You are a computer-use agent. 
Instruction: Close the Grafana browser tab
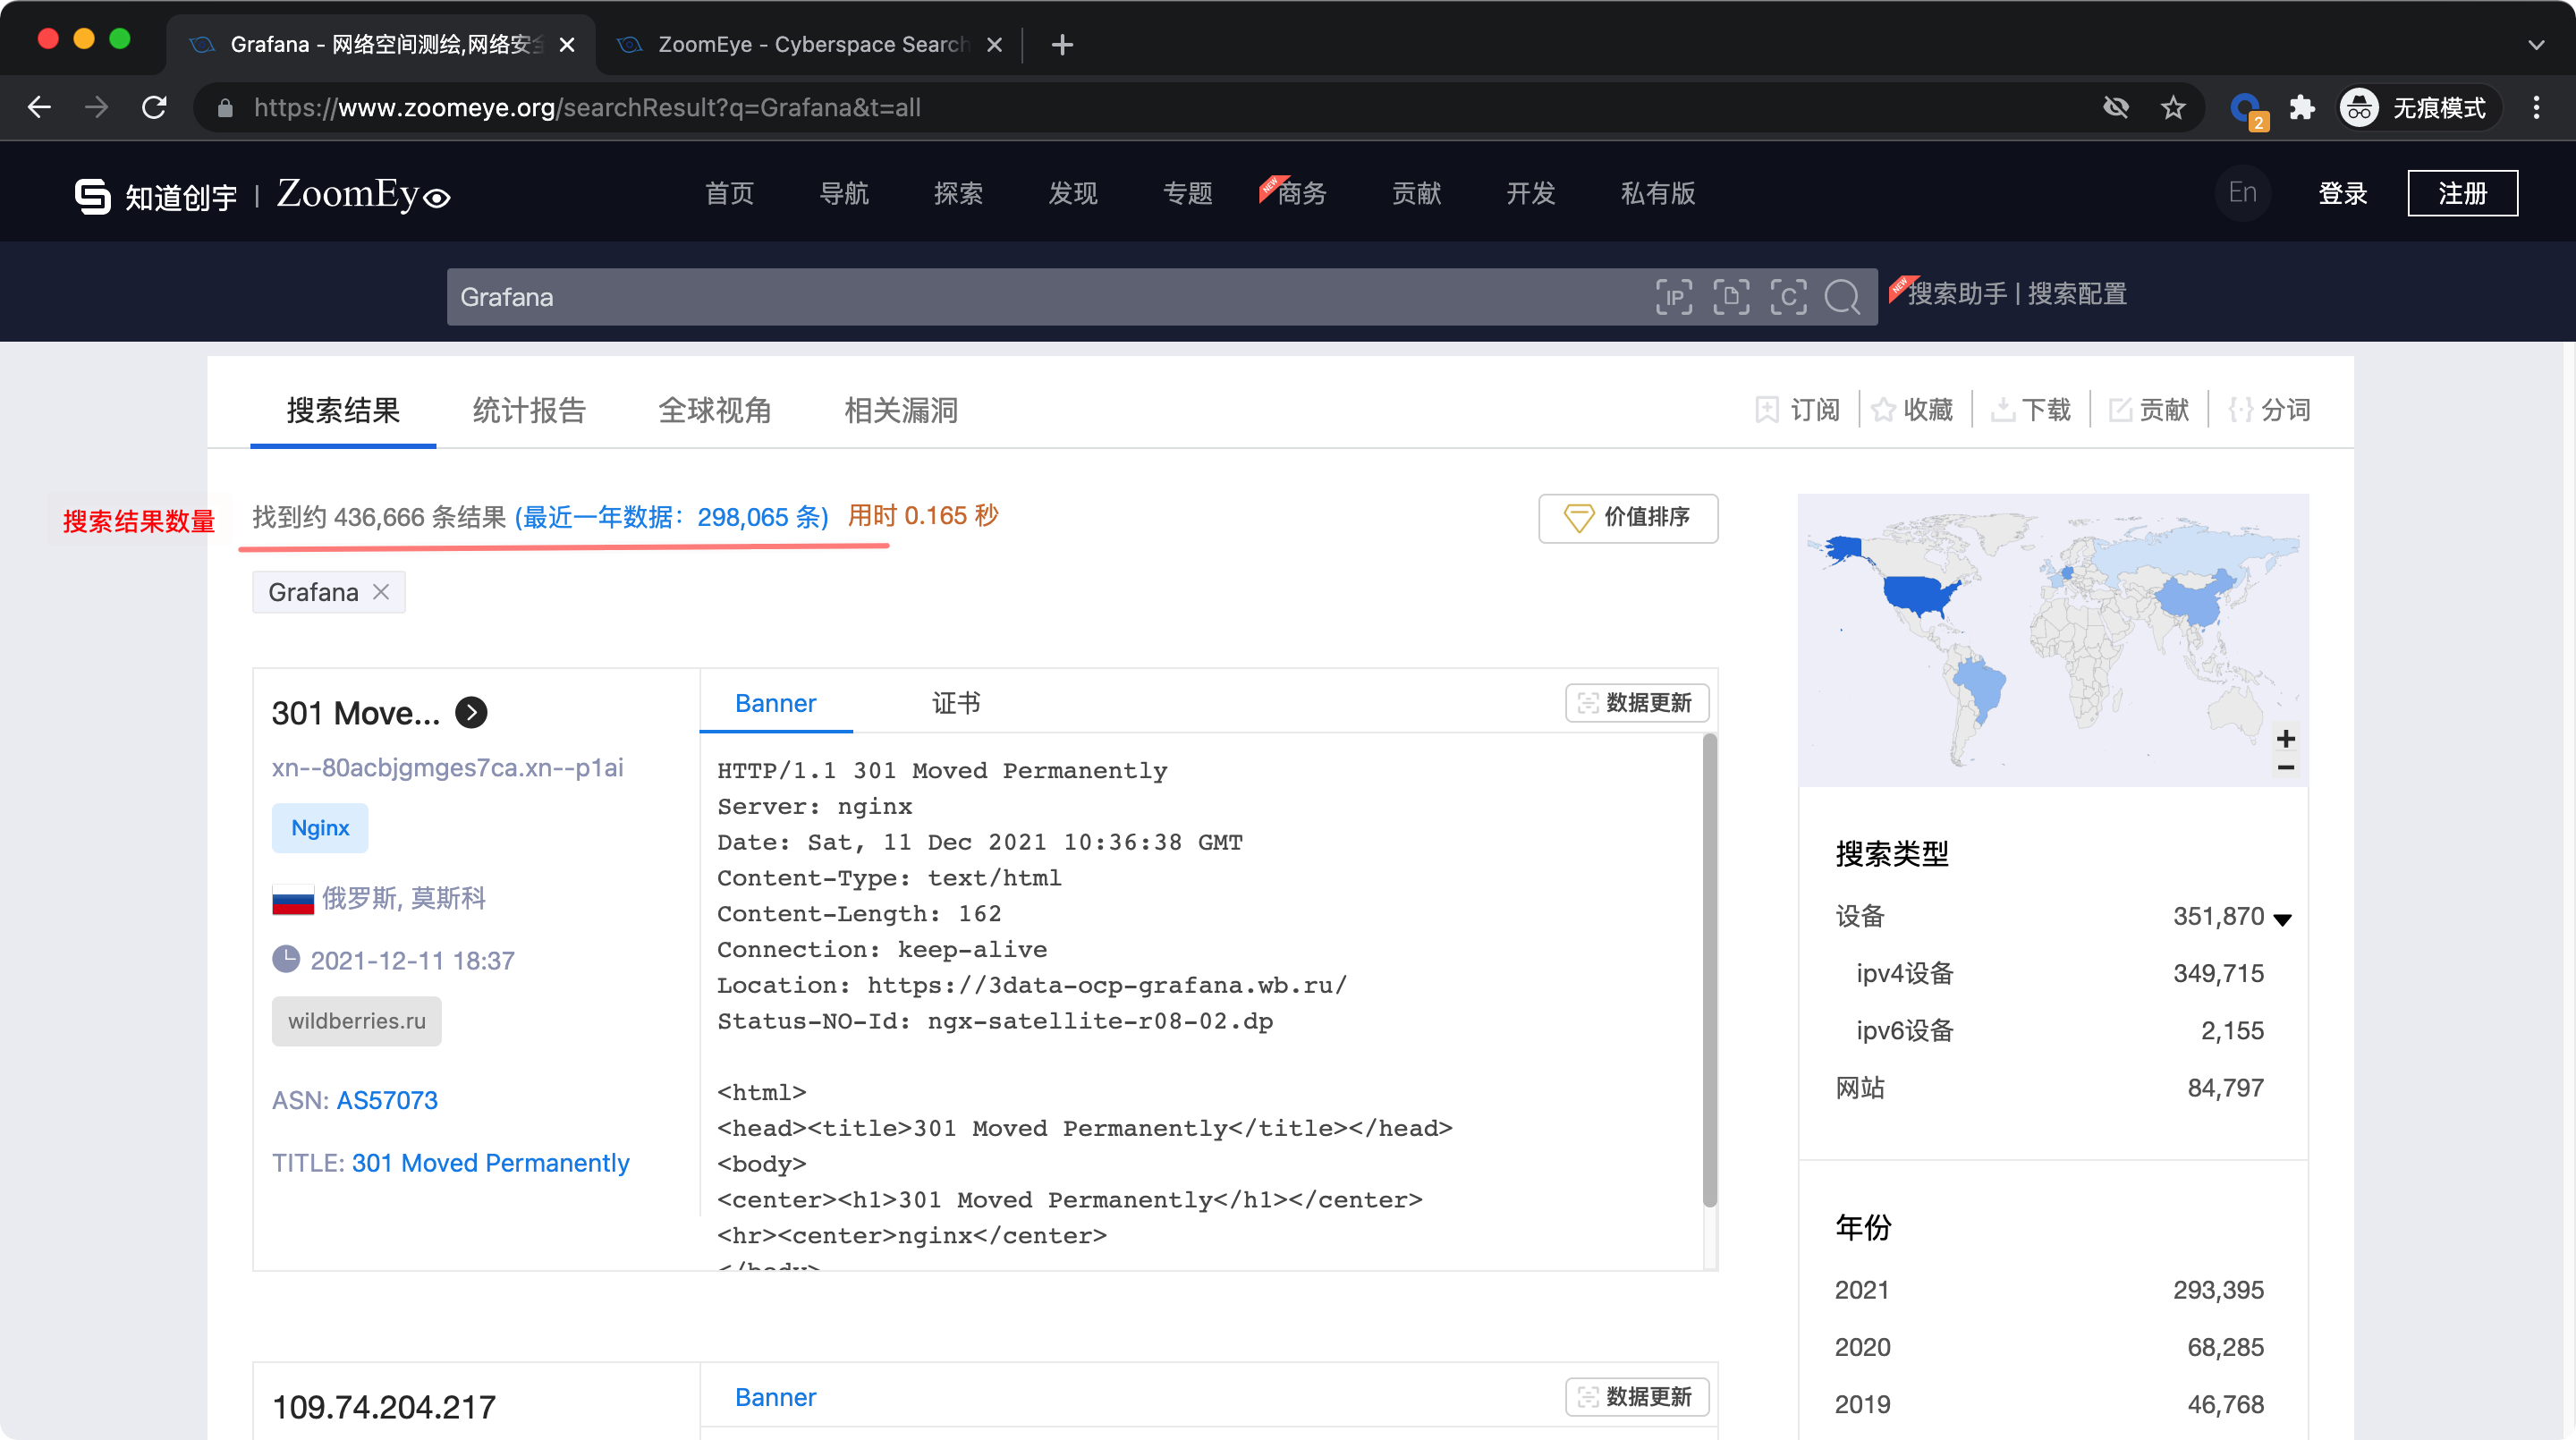(567, 44)
